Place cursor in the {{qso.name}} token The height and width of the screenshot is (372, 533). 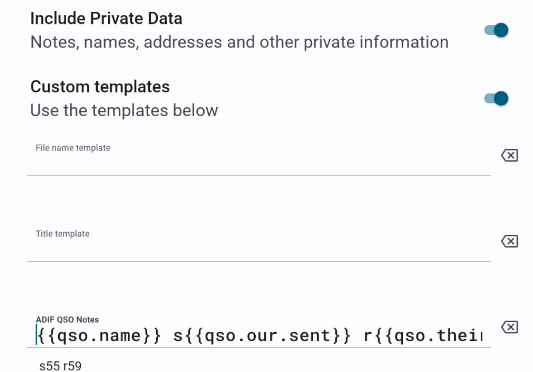[x=99, y=336]
